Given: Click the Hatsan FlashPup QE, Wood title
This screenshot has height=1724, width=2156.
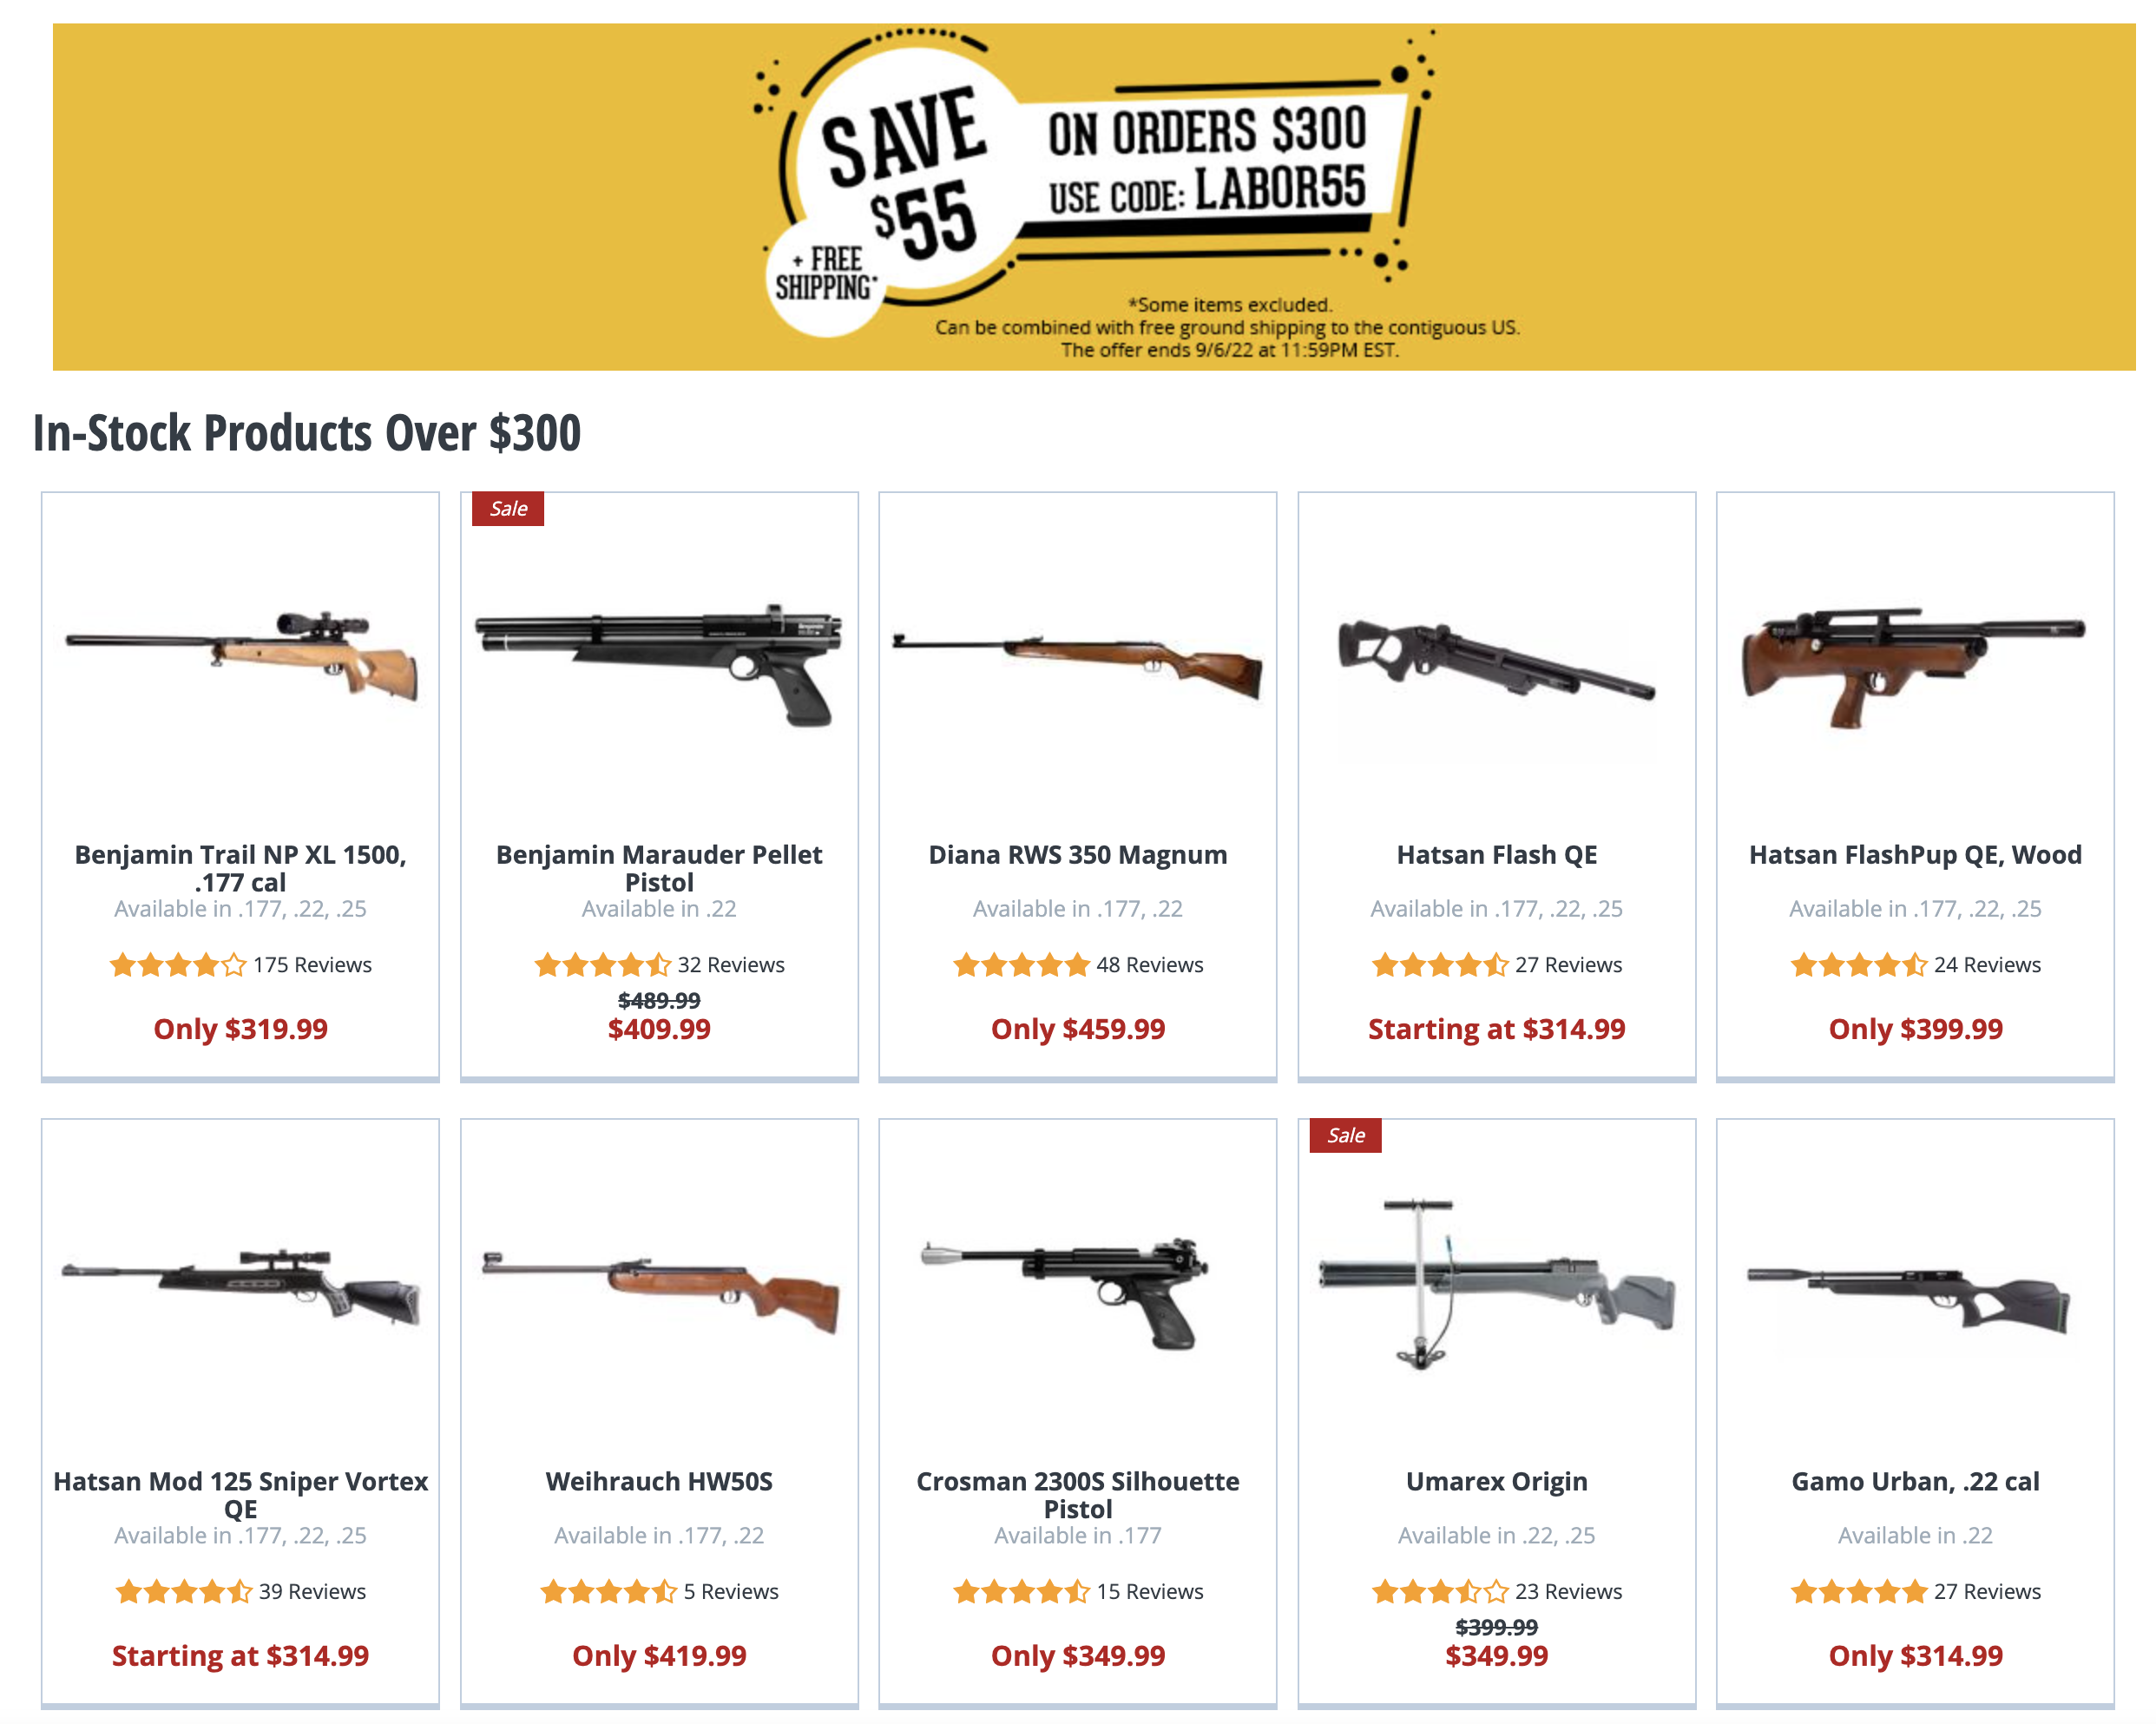Looking at the screenshot, I should [1914, 855].
